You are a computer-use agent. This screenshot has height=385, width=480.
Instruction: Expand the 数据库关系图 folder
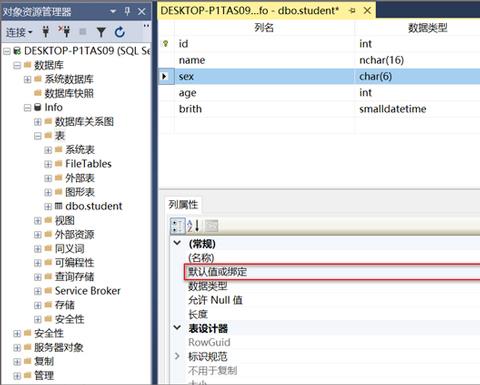click(38, 122)
